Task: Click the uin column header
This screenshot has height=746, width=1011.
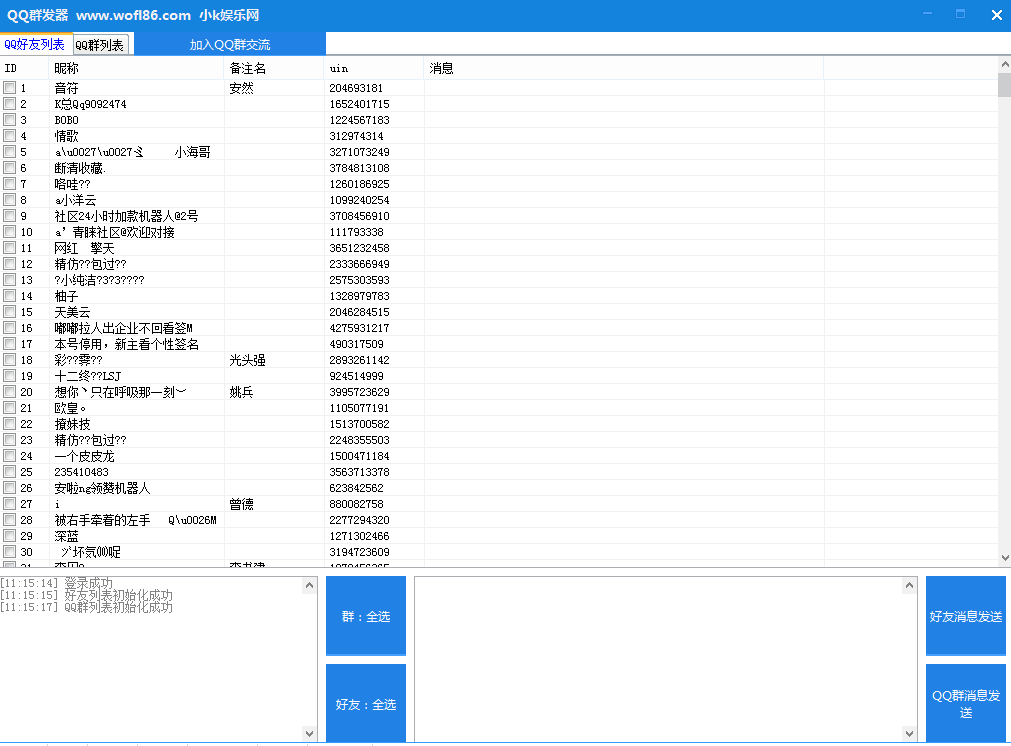Action: tap(374, 68)
